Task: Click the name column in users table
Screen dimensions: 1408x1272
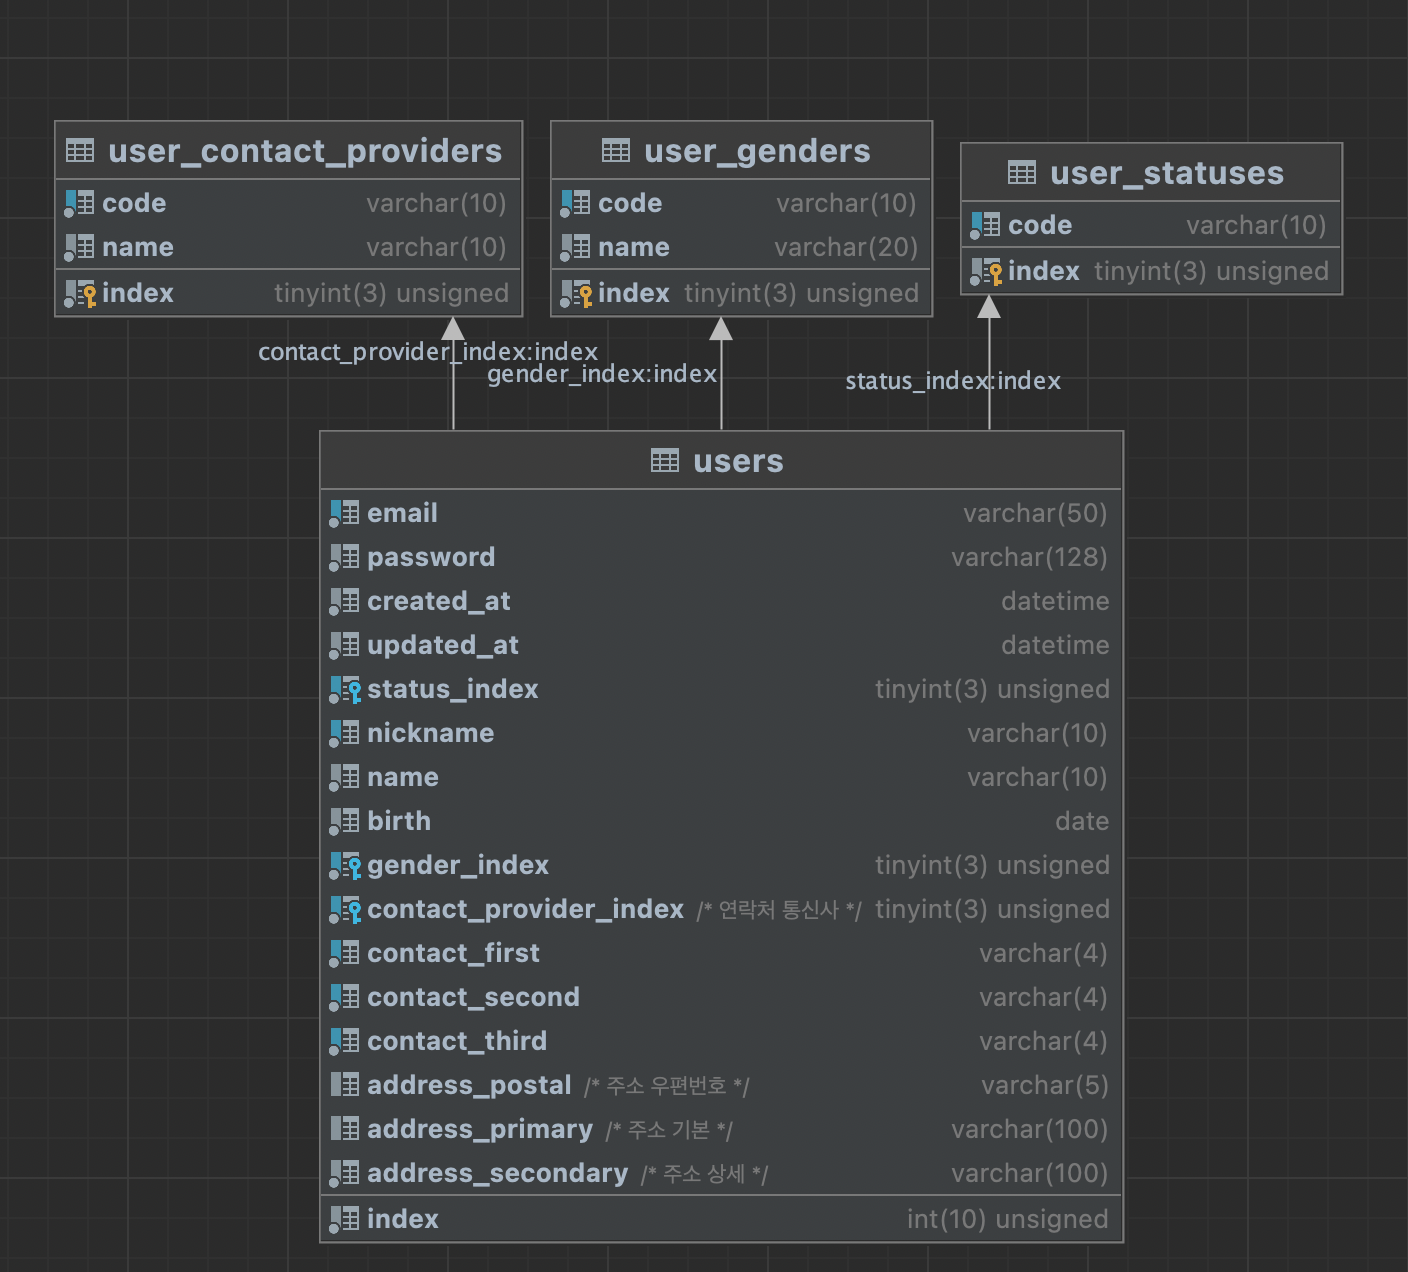Action: [402, 777]
